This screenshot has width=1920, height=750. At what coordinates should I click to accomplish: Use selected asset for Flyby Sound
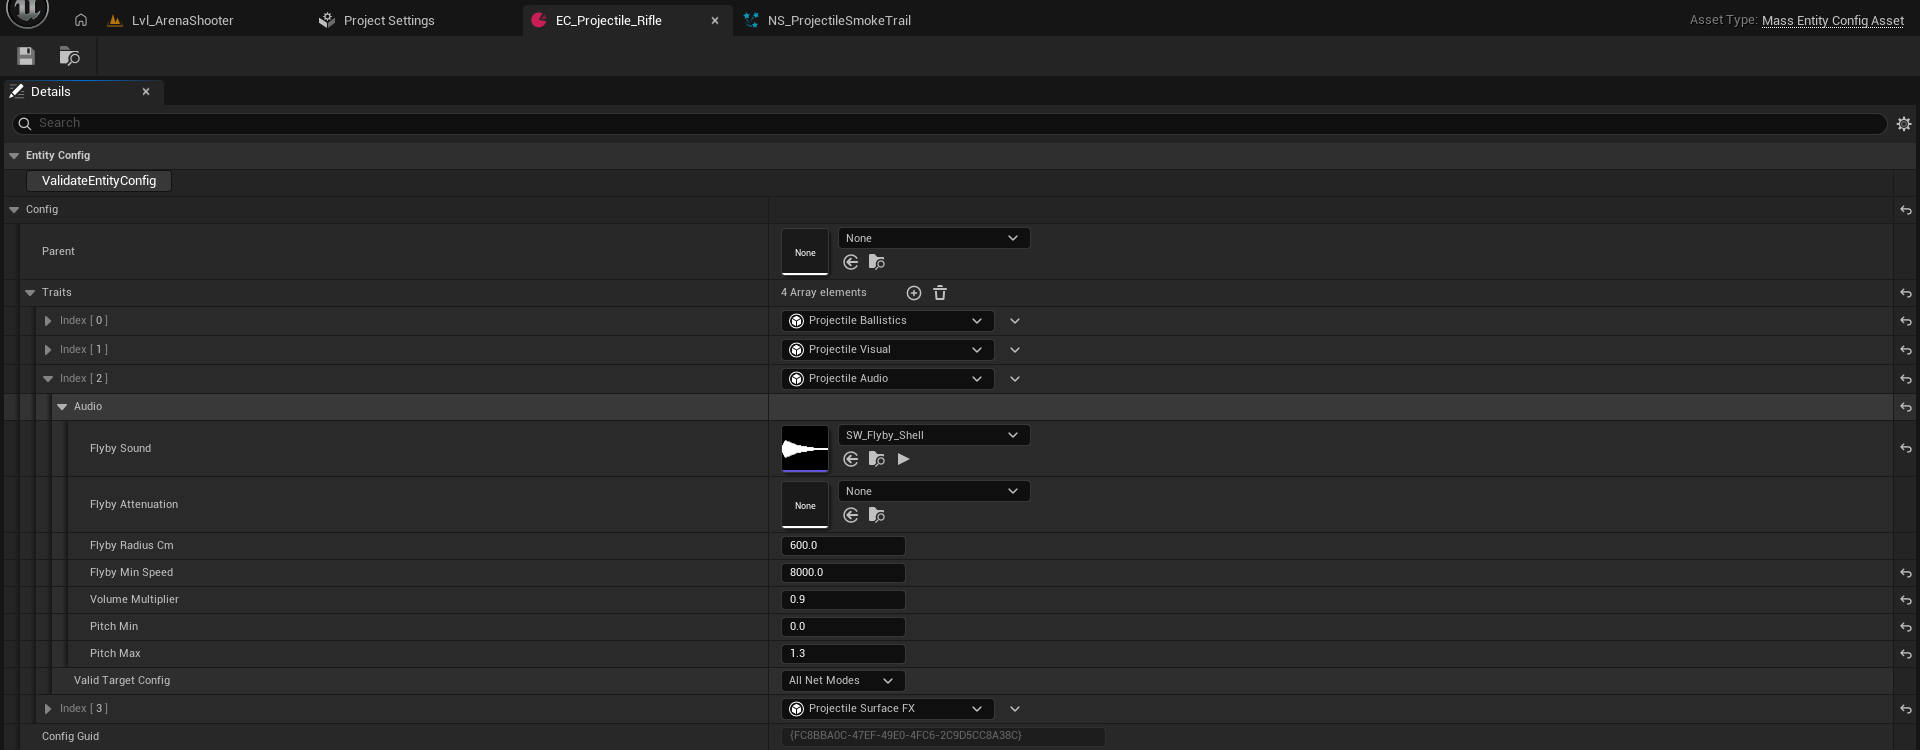pyautogui.click(x=851, y=459)
